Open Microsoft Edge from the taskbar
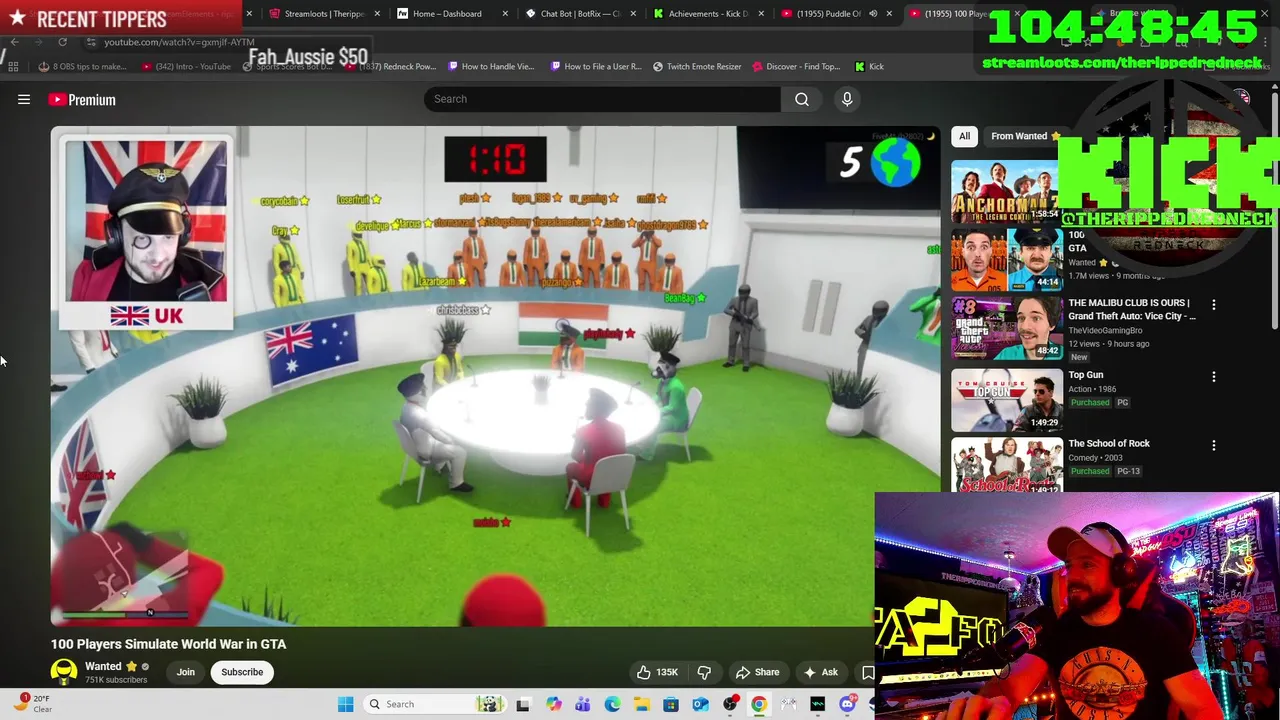This screenshot has width=1280, height=720. [x=612, y=704]
